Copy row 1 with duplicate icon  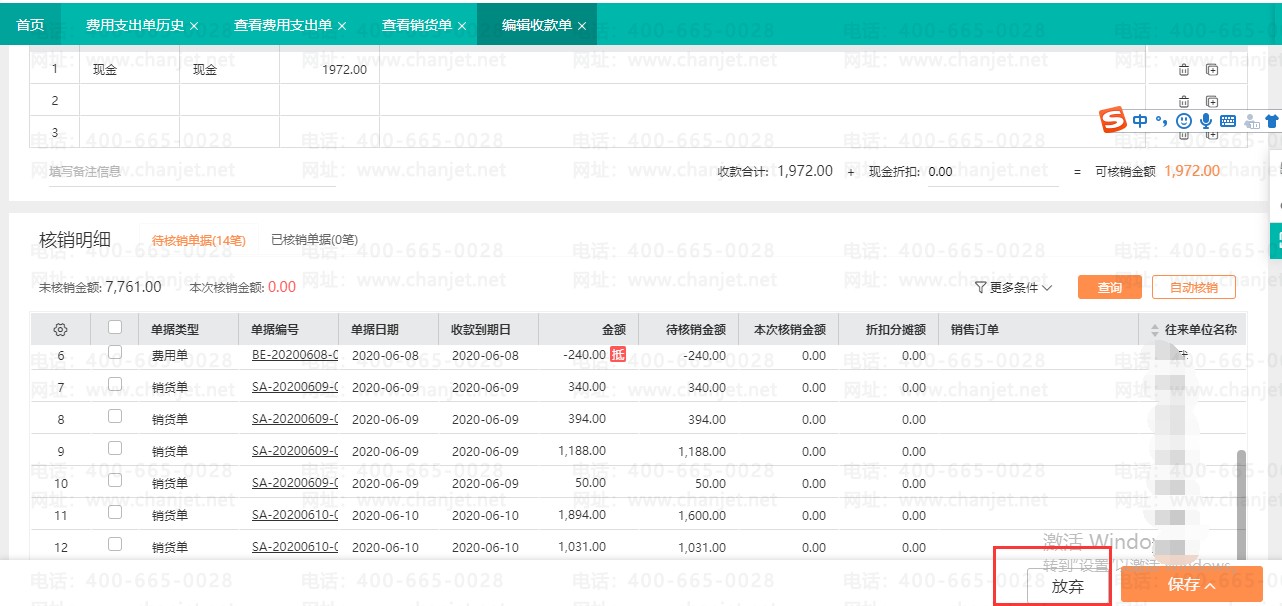pyautogui.click(x=1211, y=70)
